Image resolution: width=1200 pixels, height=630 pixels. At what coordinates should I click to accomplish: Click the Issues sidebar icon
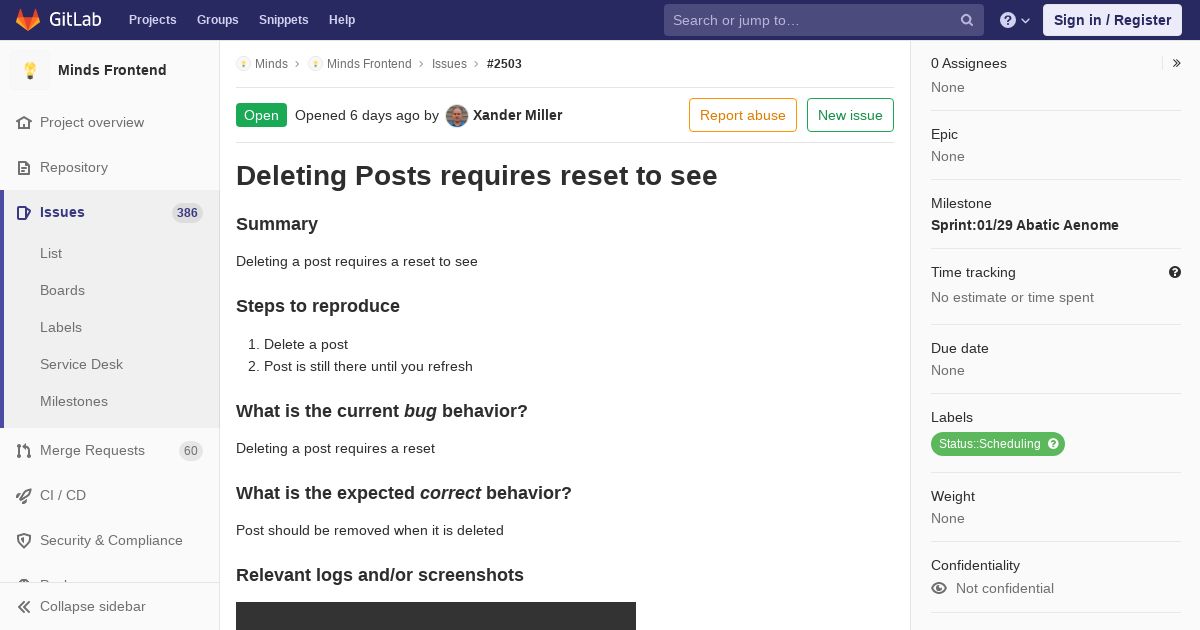[x=24, y=212]
